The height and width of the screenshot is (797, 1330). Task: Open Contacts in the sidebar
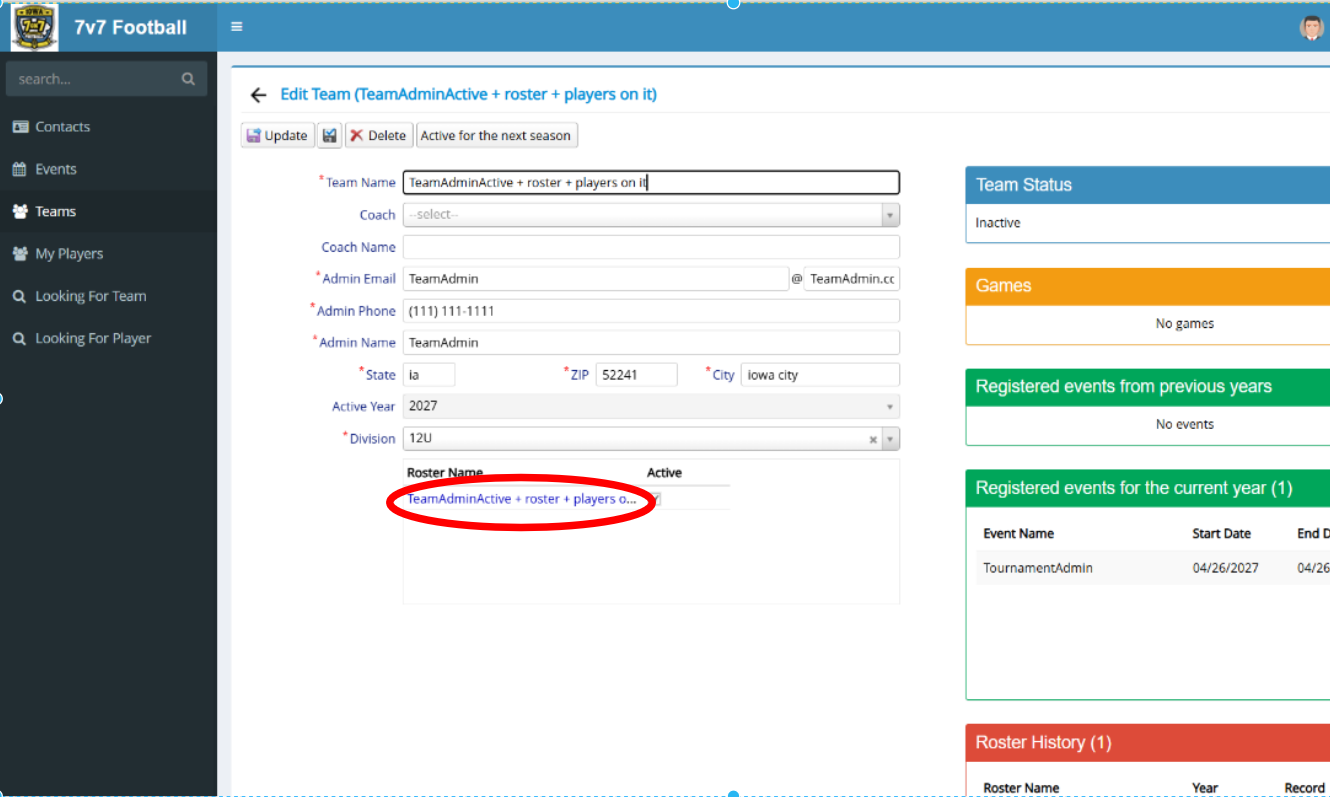coord(62,127)
